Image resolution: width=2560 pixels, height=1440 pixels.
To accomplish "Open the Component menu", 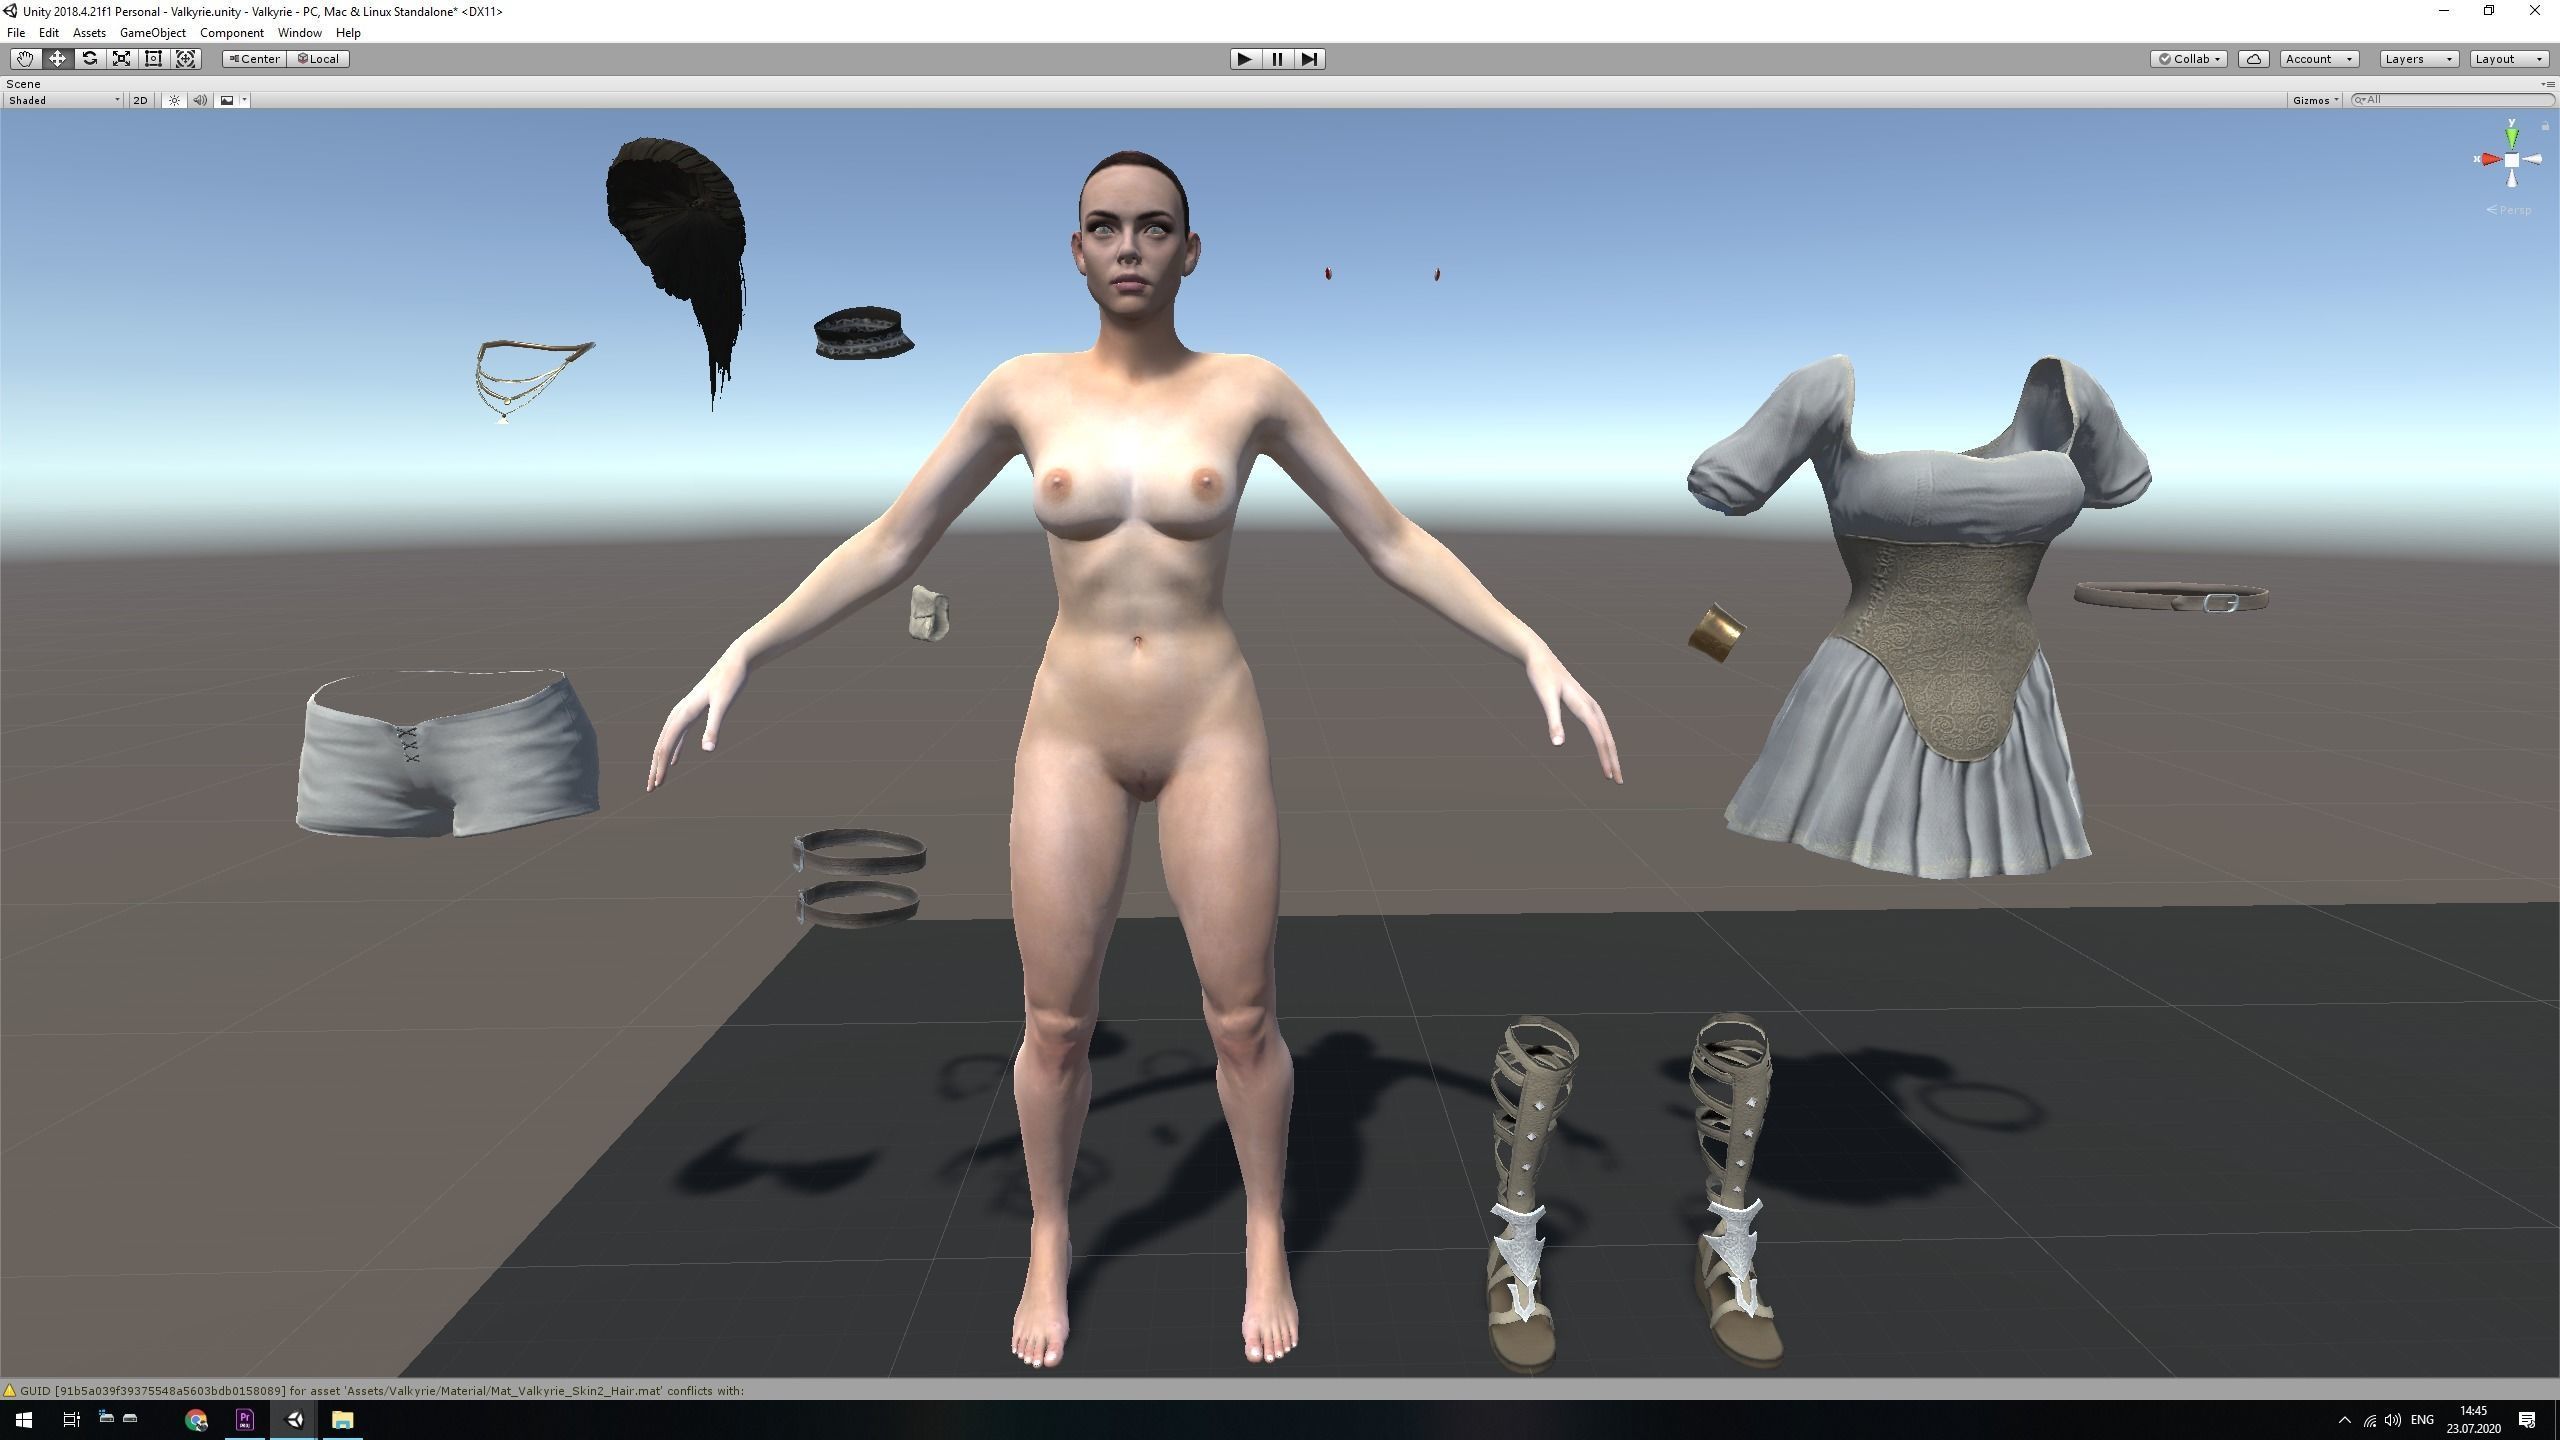I will click(x=231, y=33).
